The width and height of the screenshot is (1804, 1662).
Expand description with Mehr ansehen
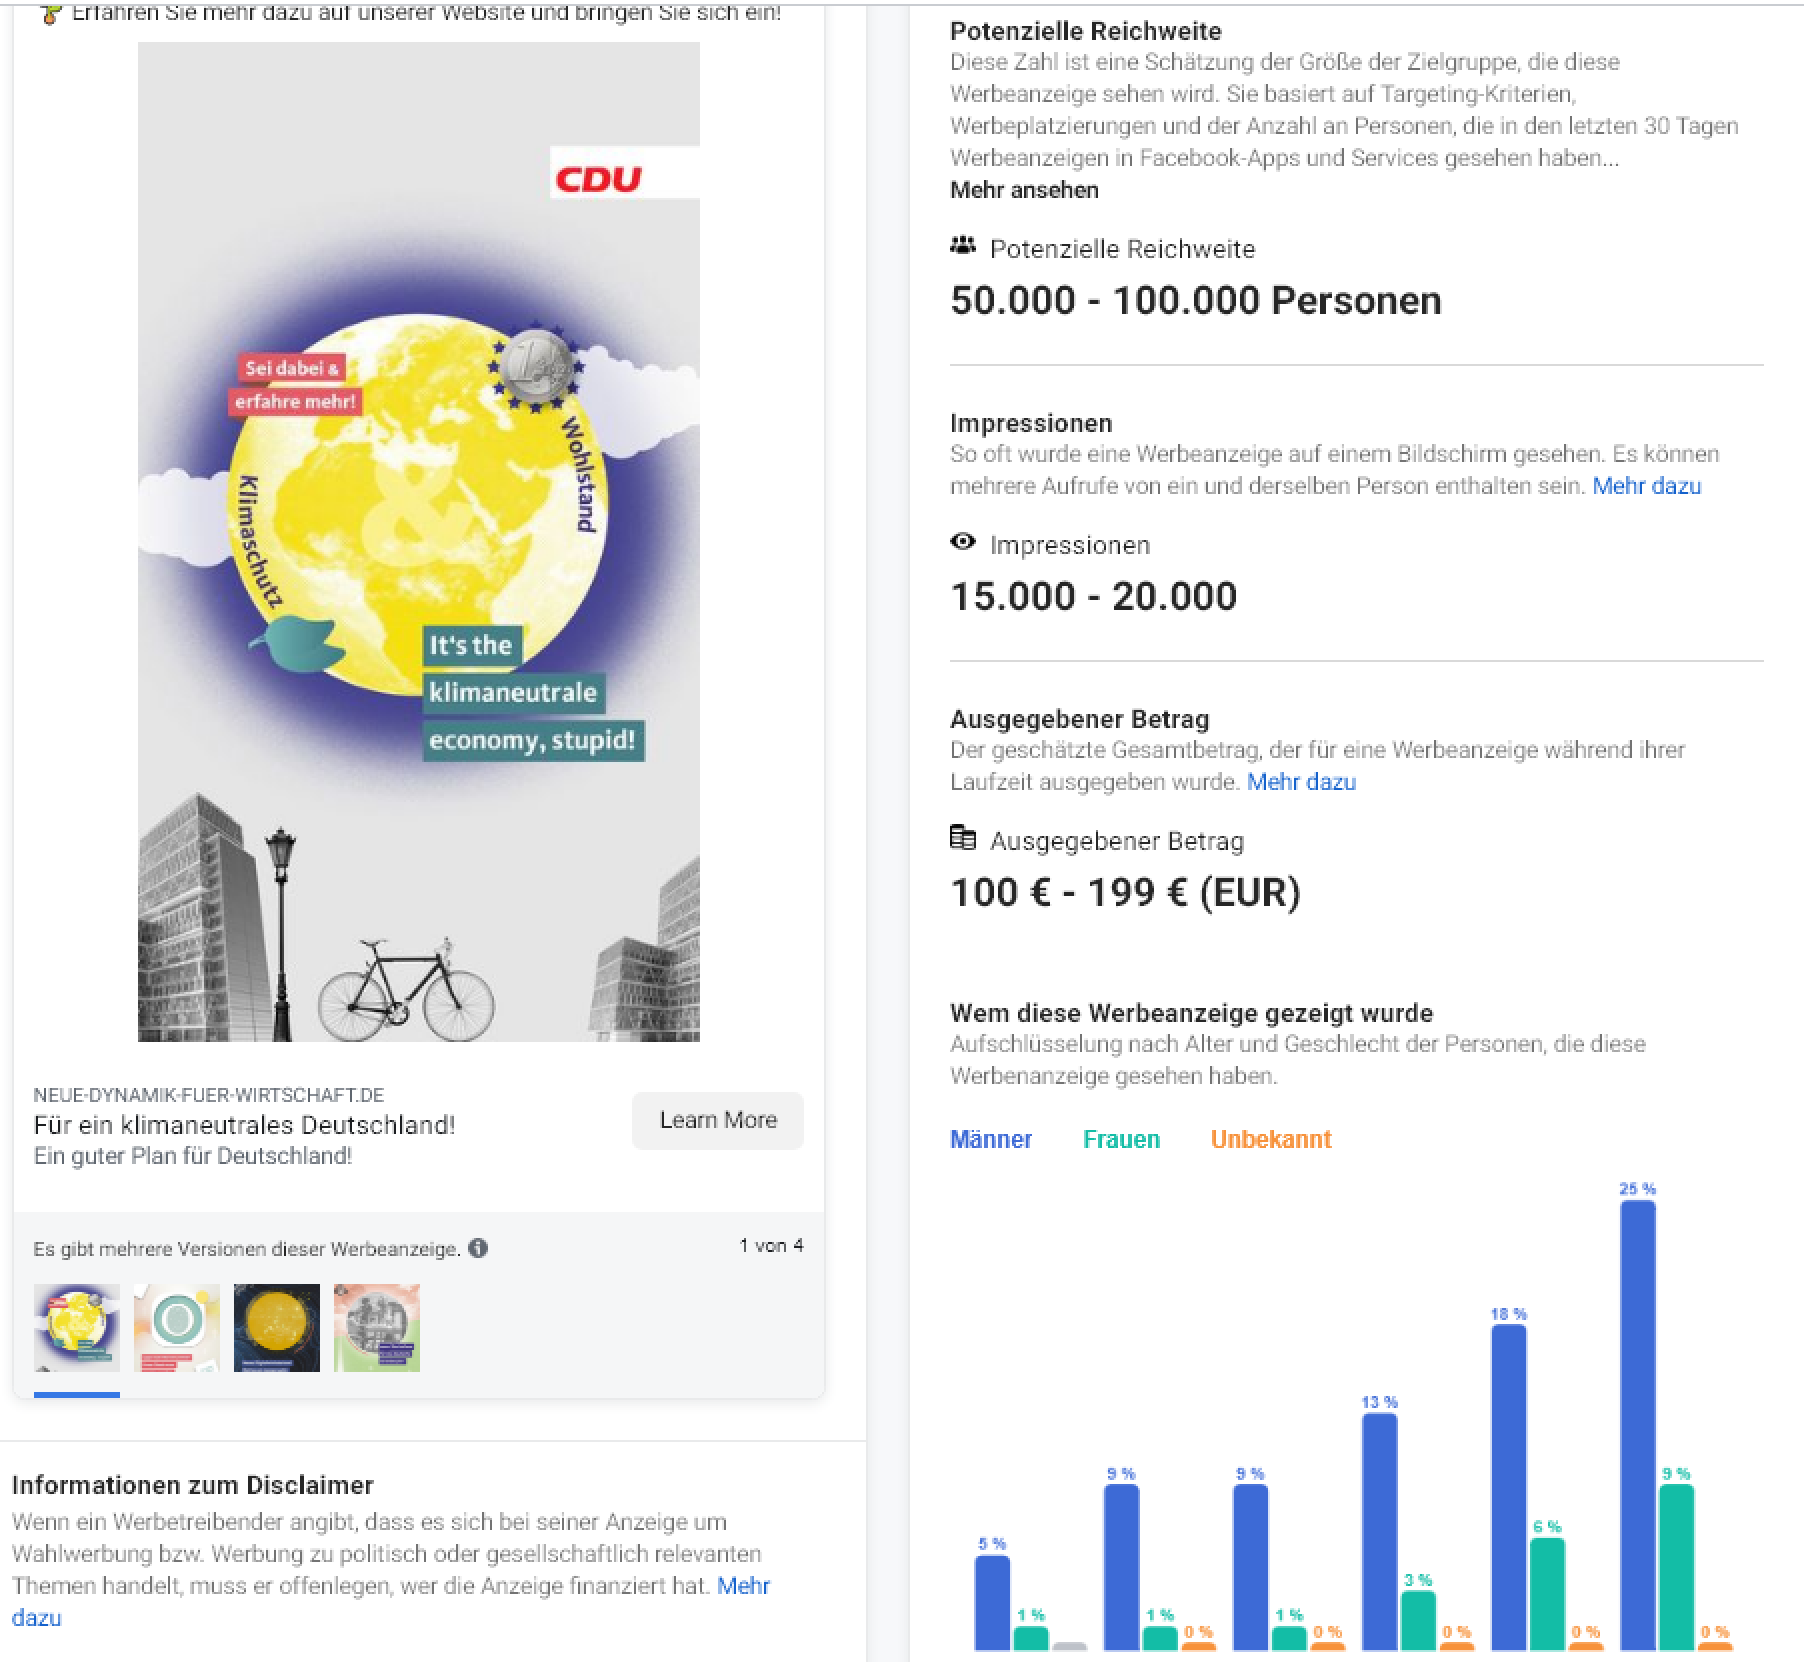click(x=1024, y=190)
